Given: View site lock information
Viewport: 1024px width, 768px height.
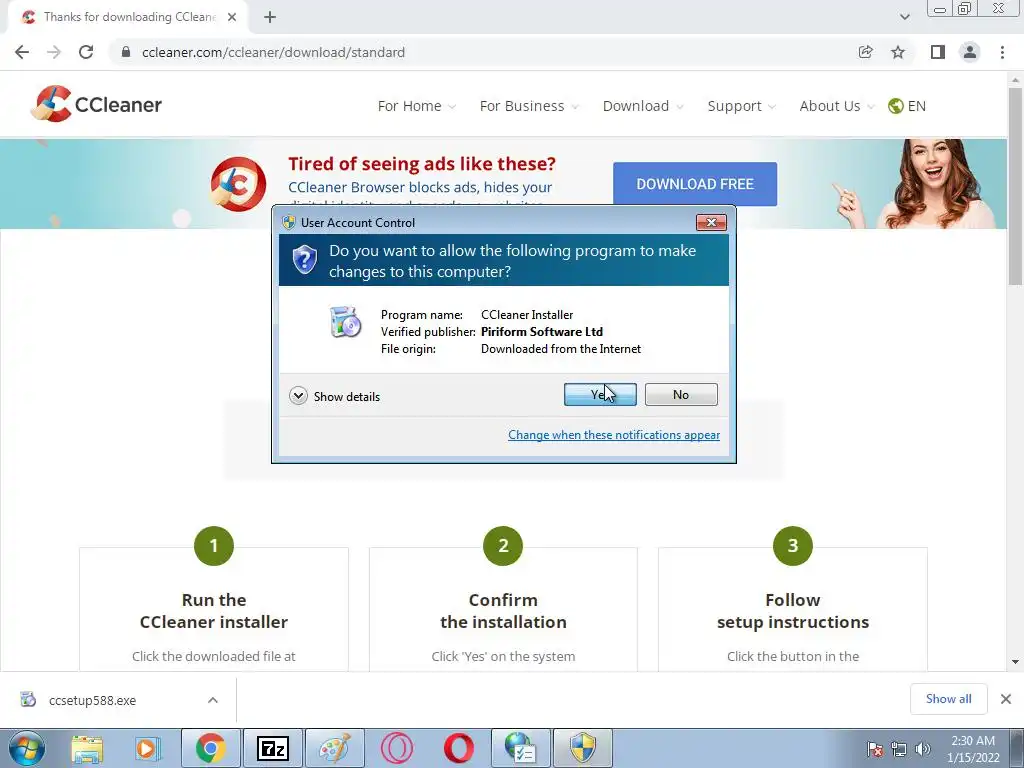Looking at the screenshot, I should [126, 52].
